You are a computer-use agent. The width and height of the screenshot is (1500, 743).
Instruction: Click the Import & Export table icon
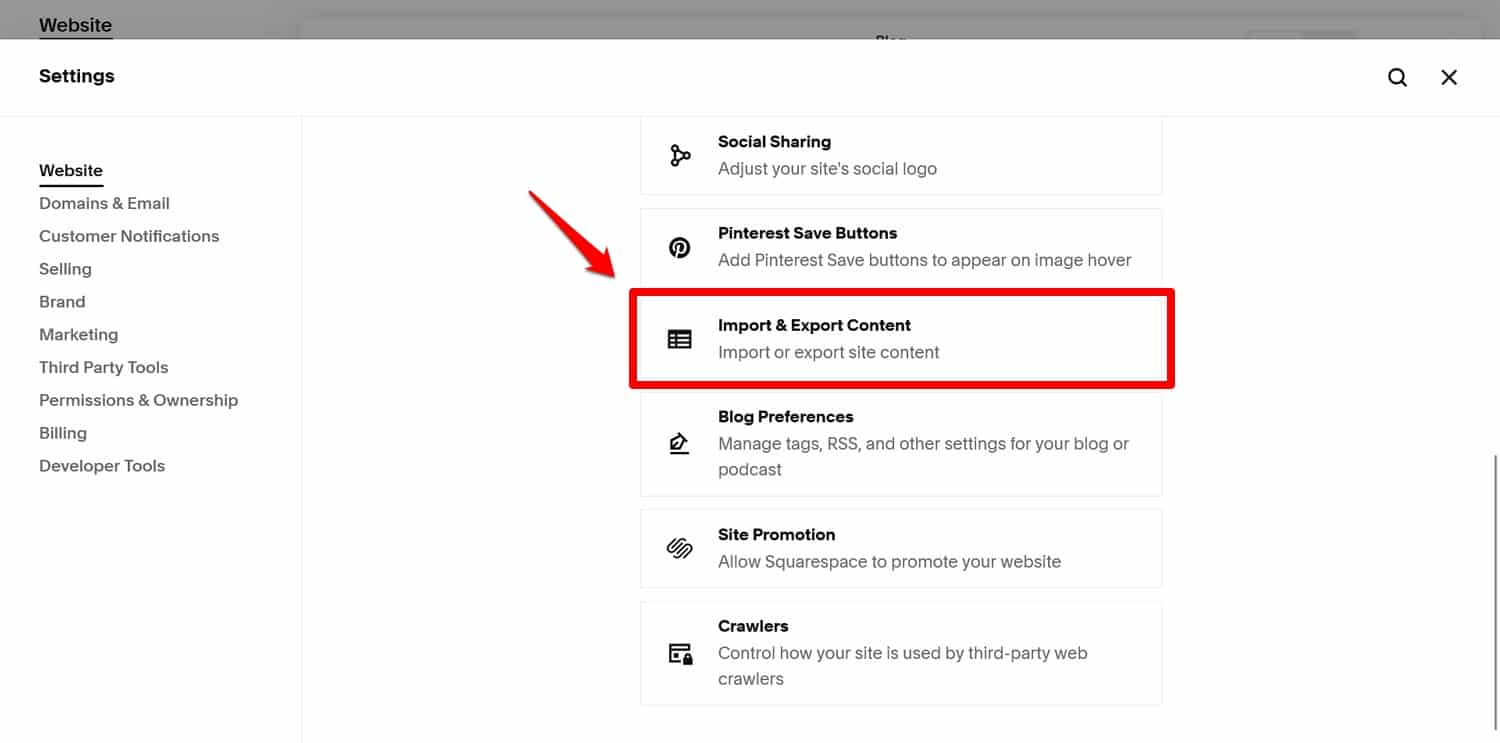click(x=680, y=339)
